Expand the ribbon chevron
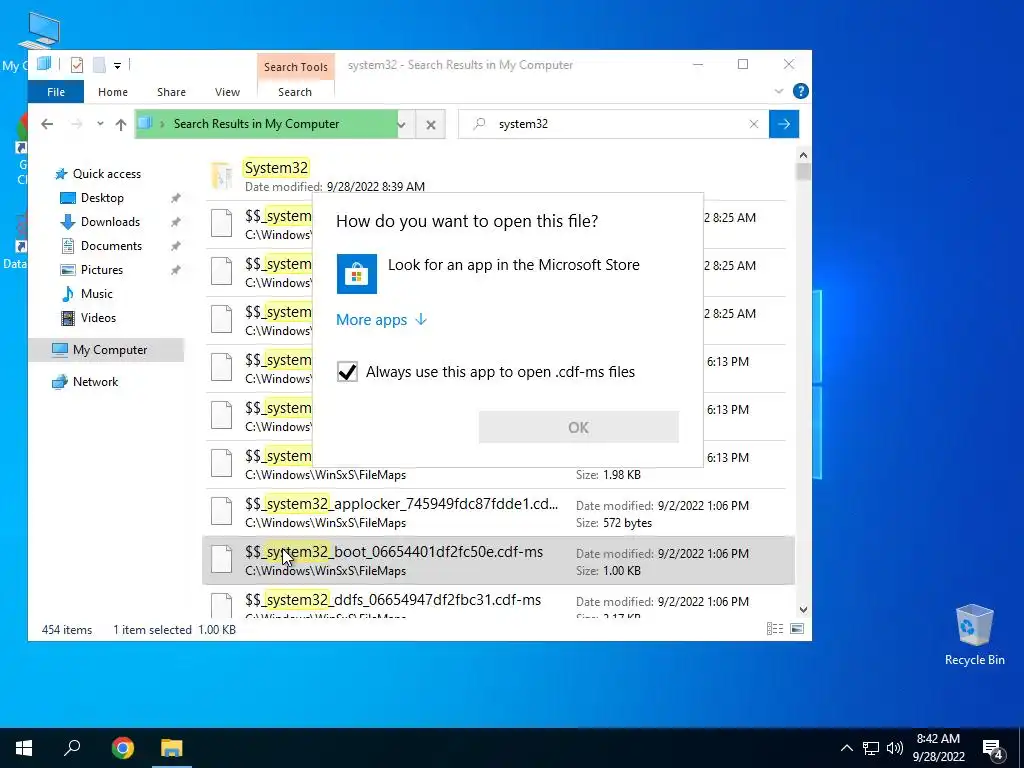 [x=778, y=91]
